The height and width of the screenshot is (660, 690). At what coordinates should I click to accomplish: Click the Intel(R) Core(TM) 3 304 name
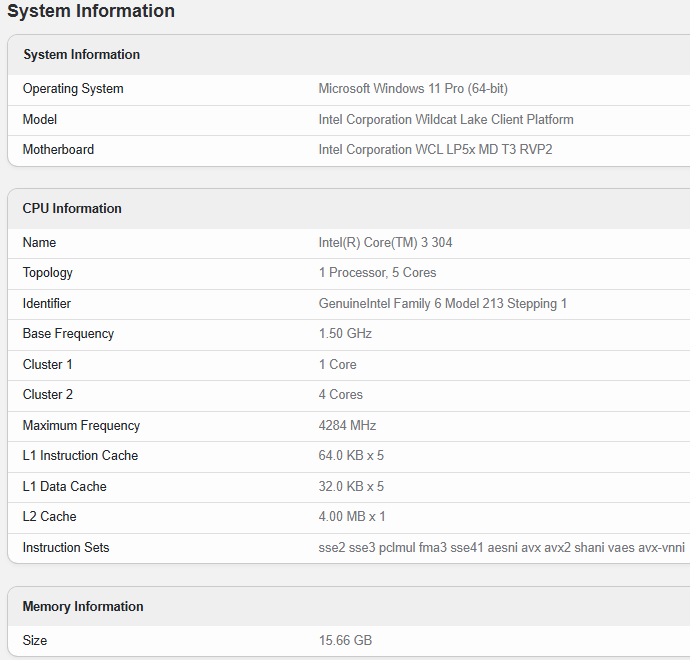pos(386,243)
